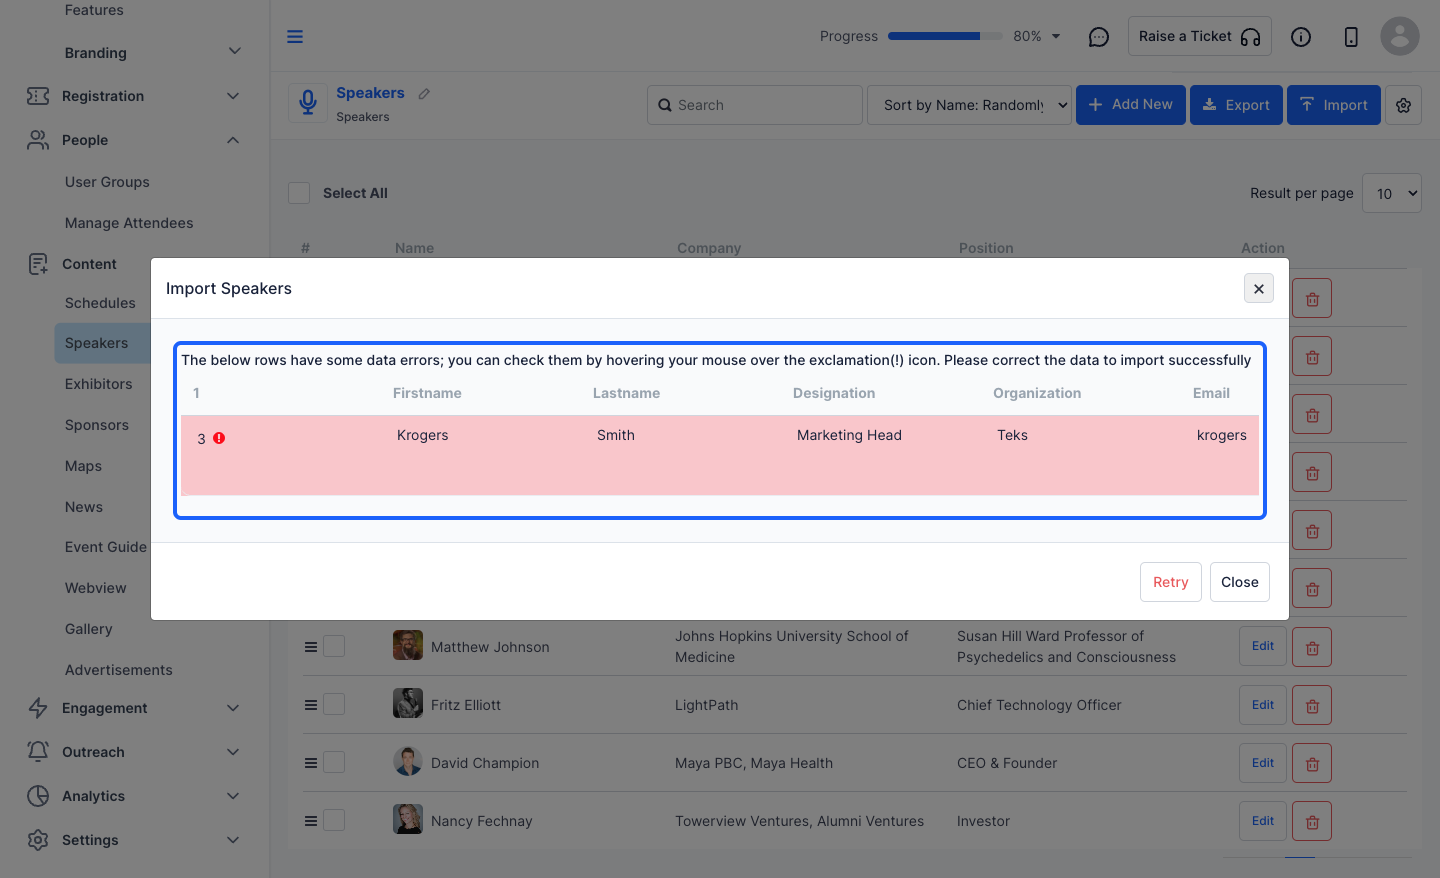The height and width of the screenshot is (878, 1440).
Task: Open News in sidebar
Action: [83, 507]
